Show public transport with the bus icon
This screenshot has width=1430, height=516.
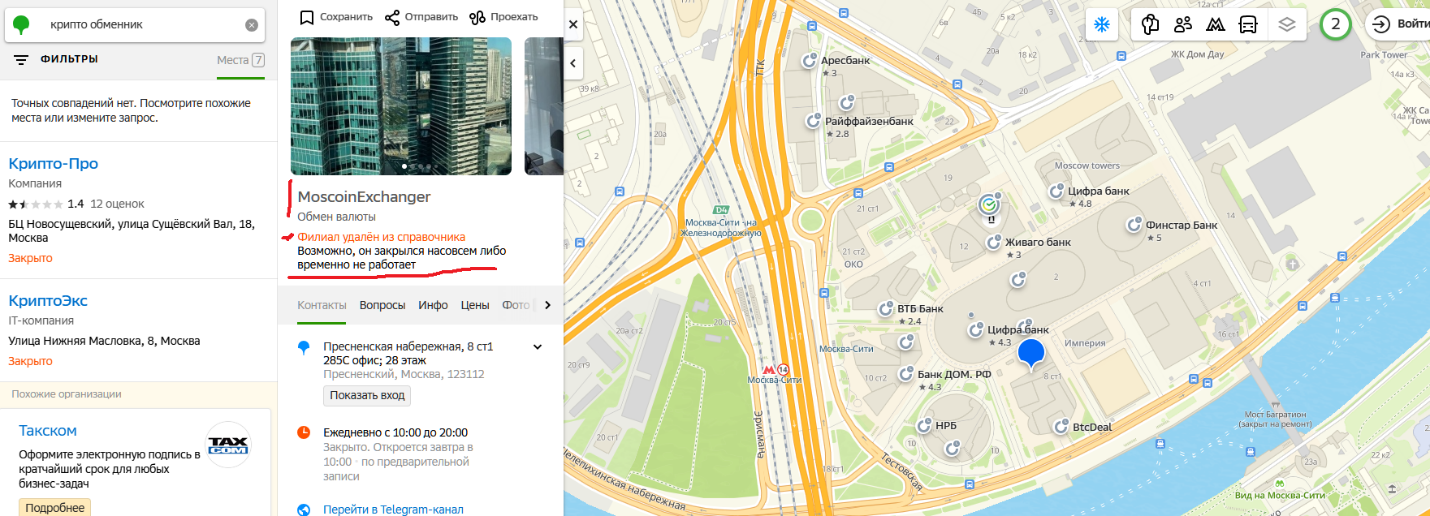1248,24
